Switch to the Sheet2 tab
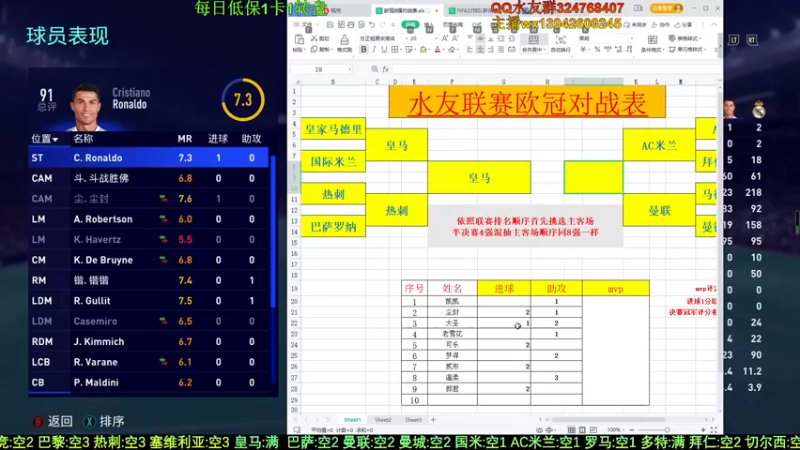This screenshot has width=800, height=450. click(x=383, y=420)
